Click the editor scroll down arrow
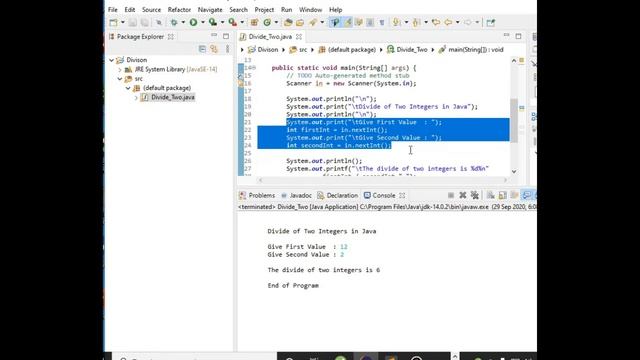The width and height of the screenshot is (640, 360). point(514,171)
